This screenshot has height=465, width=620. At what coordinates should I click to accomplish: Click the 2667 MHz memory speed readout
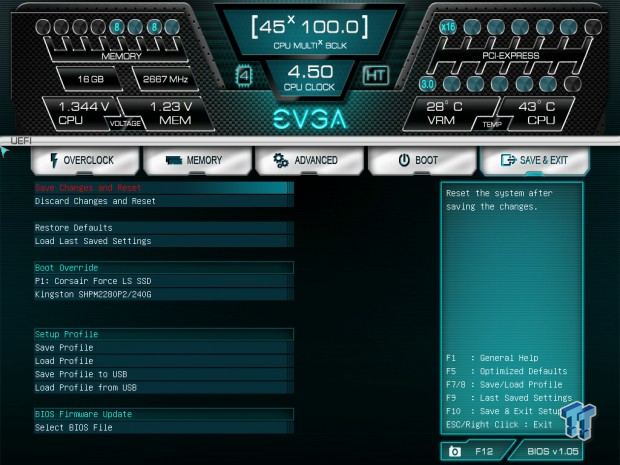point(165,79)
